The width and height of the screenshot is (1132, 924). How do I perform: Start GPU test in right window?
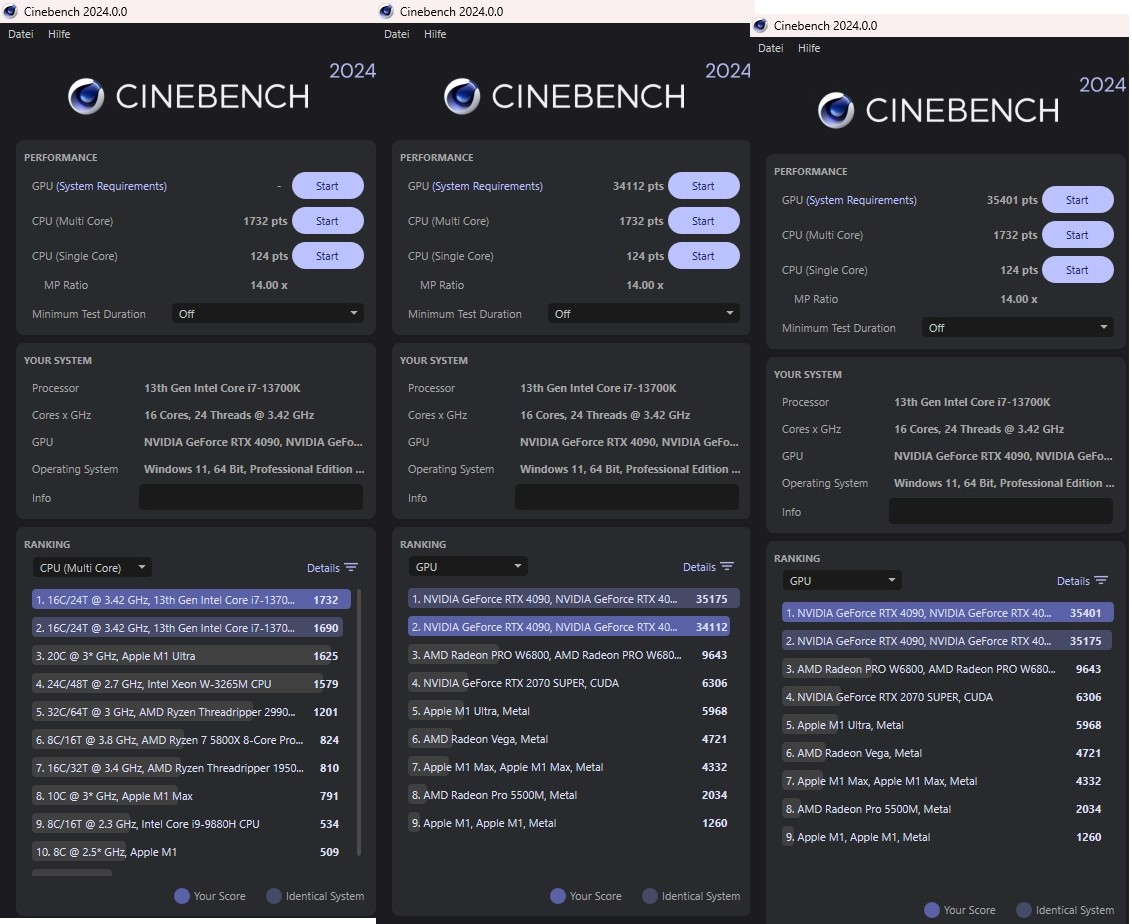click(x=1078, y=200)
